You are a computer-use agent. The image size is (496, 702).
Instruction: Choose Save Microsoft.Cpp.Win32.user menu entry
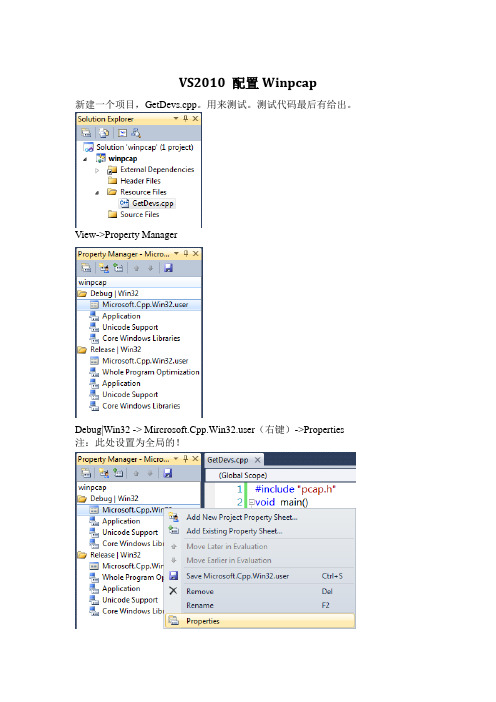point(260,576)
